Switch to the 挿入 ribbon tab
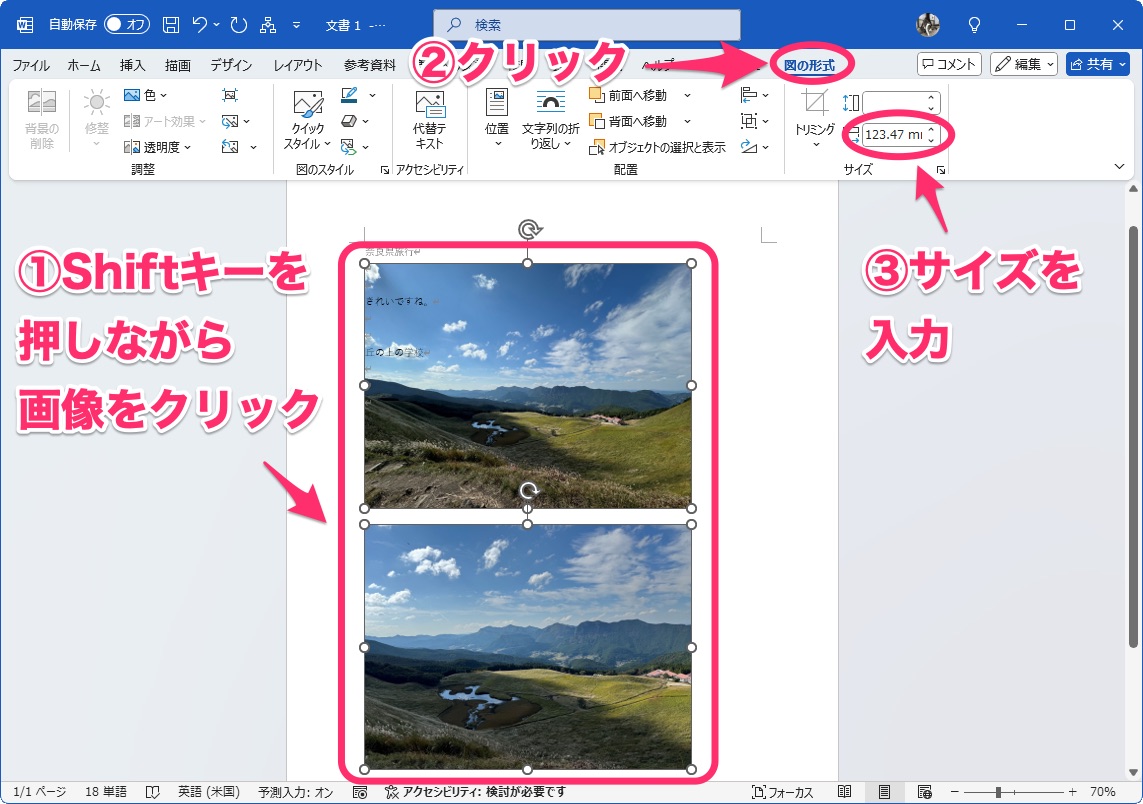Viewport: 1143px width, 804px height. pos(131,63)
